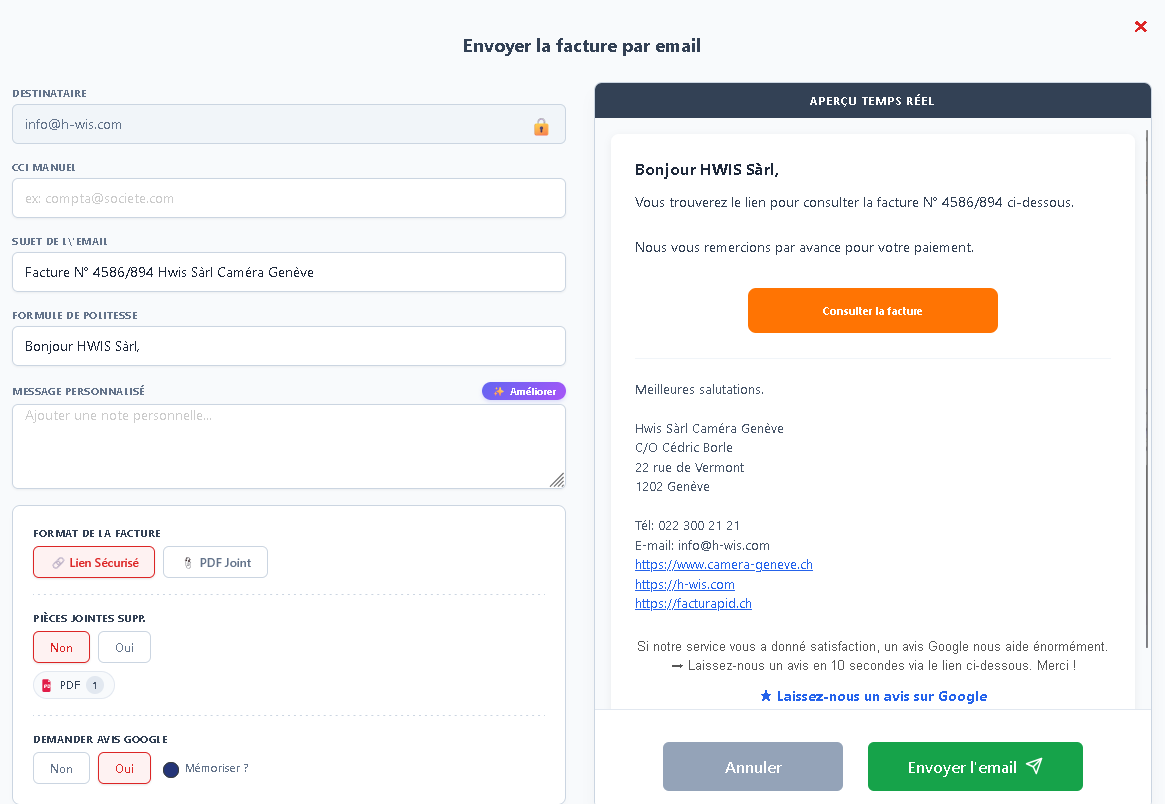Click the Améliorer AI sparkle button

[524, 391]
